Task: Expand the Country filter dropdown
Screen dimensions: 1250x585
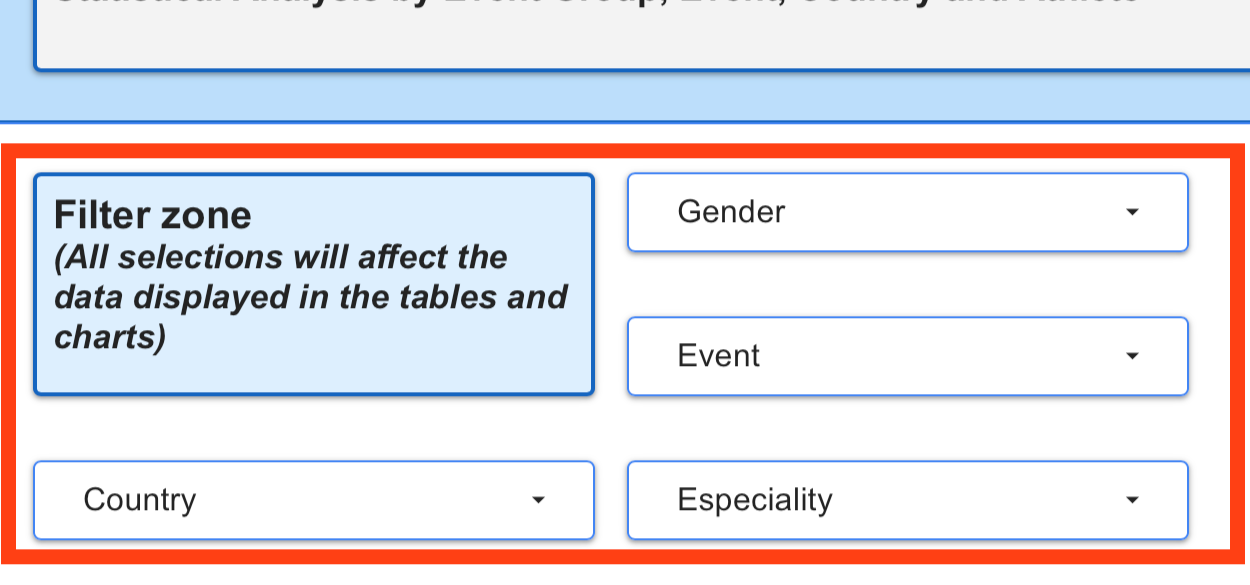Action: [x=314, y=500]
